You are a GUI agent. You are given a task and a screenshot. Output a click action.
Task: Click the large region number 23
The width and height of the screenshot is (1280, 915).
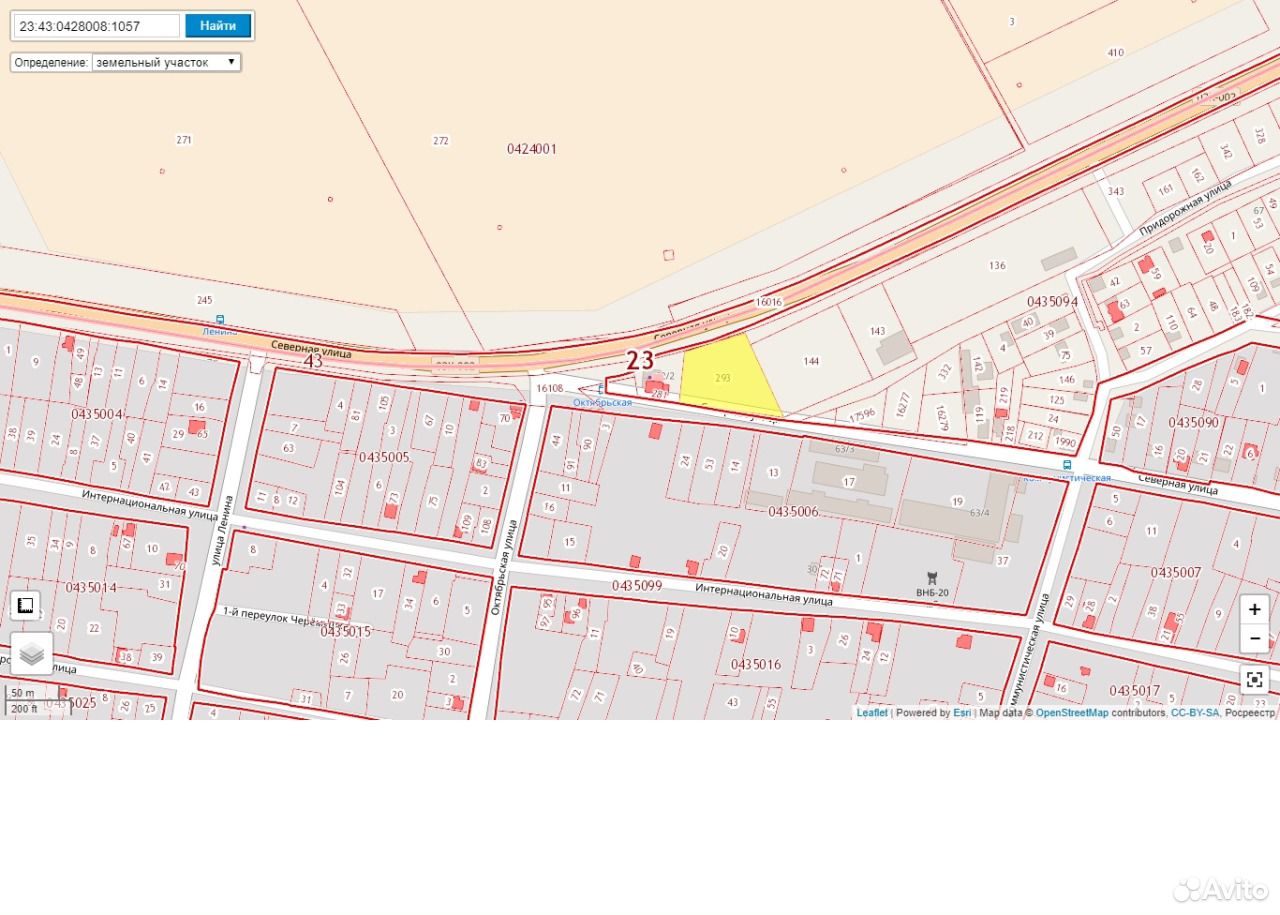tap(640, 360)
